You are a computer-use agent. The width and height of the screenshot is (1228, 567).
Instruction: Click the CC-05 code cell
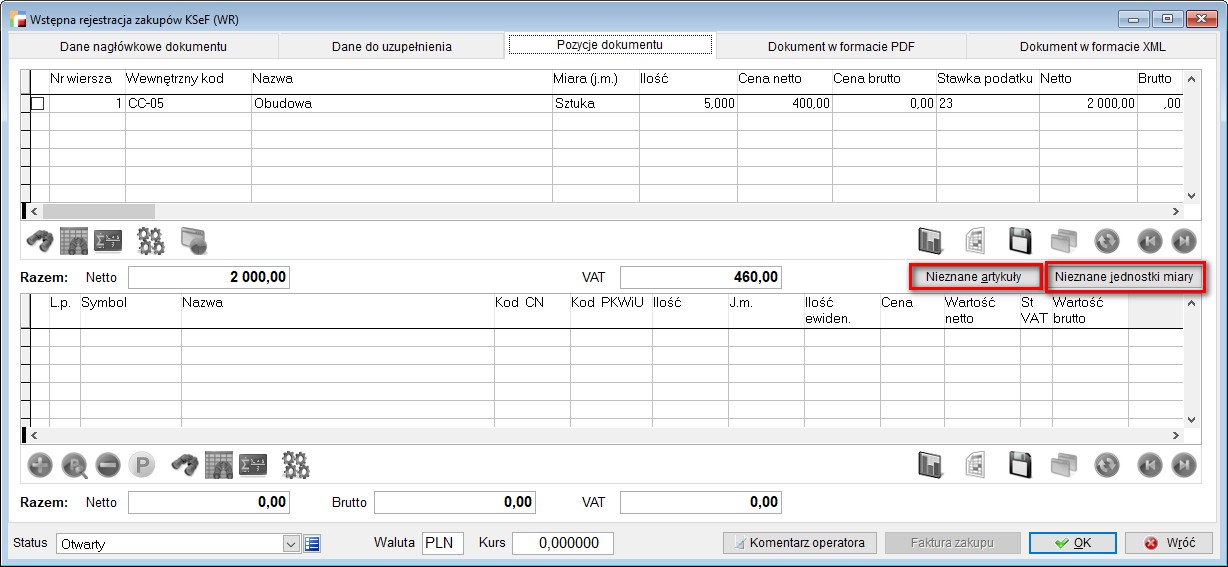coord(188,103)
